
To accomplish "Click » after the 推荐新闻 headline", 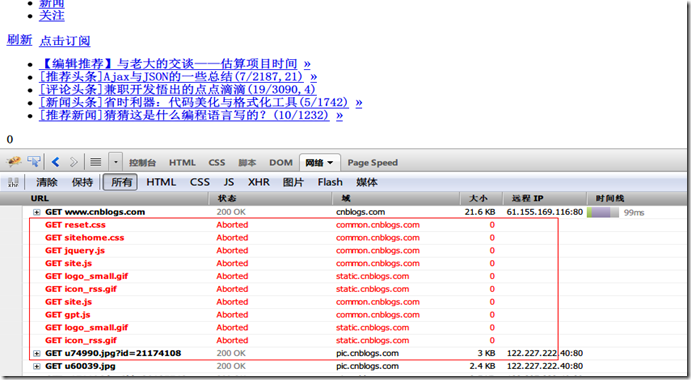I will [x=339, y=115].
